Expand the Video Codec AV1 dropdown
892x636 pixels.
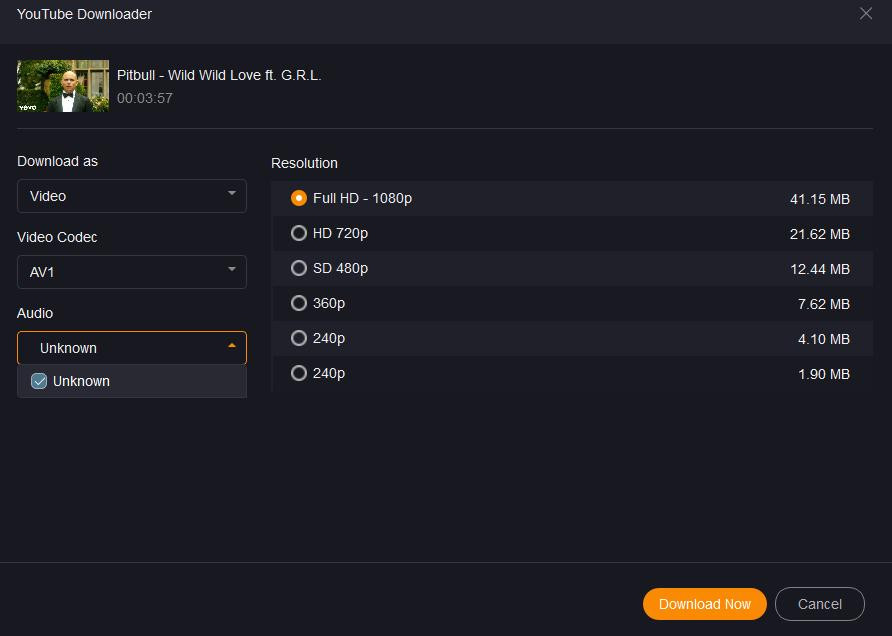click(x=132, y=272)
